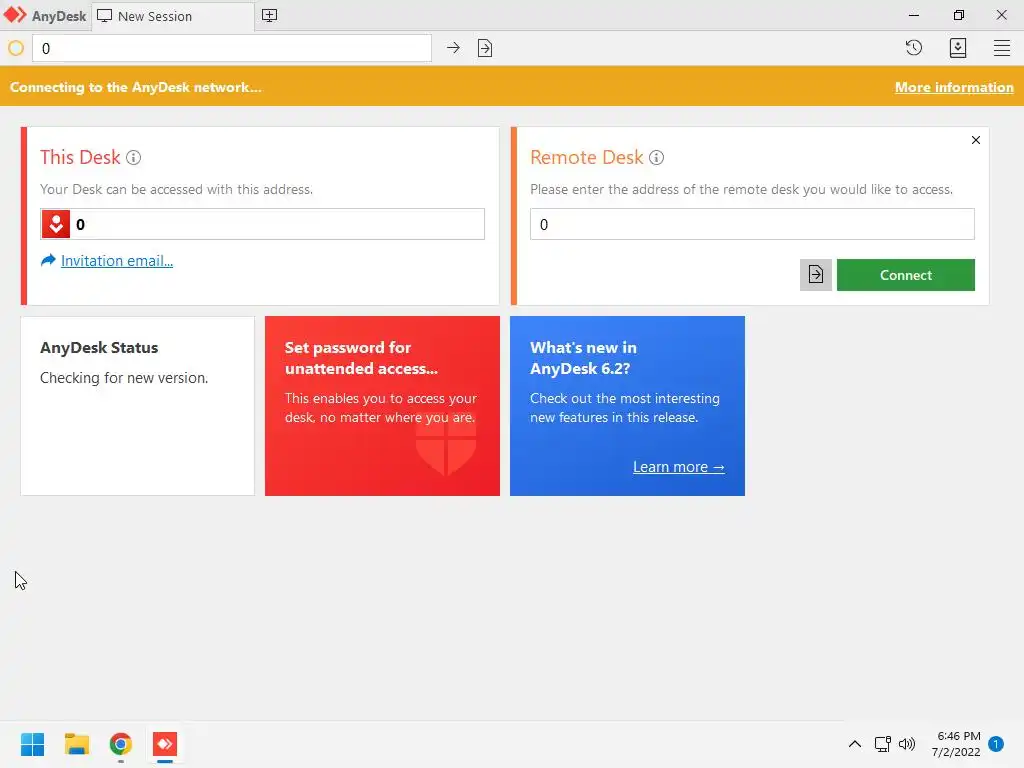Click the connection status circle indicator
Screen dimensions: 1024x768
coord(16,48)
